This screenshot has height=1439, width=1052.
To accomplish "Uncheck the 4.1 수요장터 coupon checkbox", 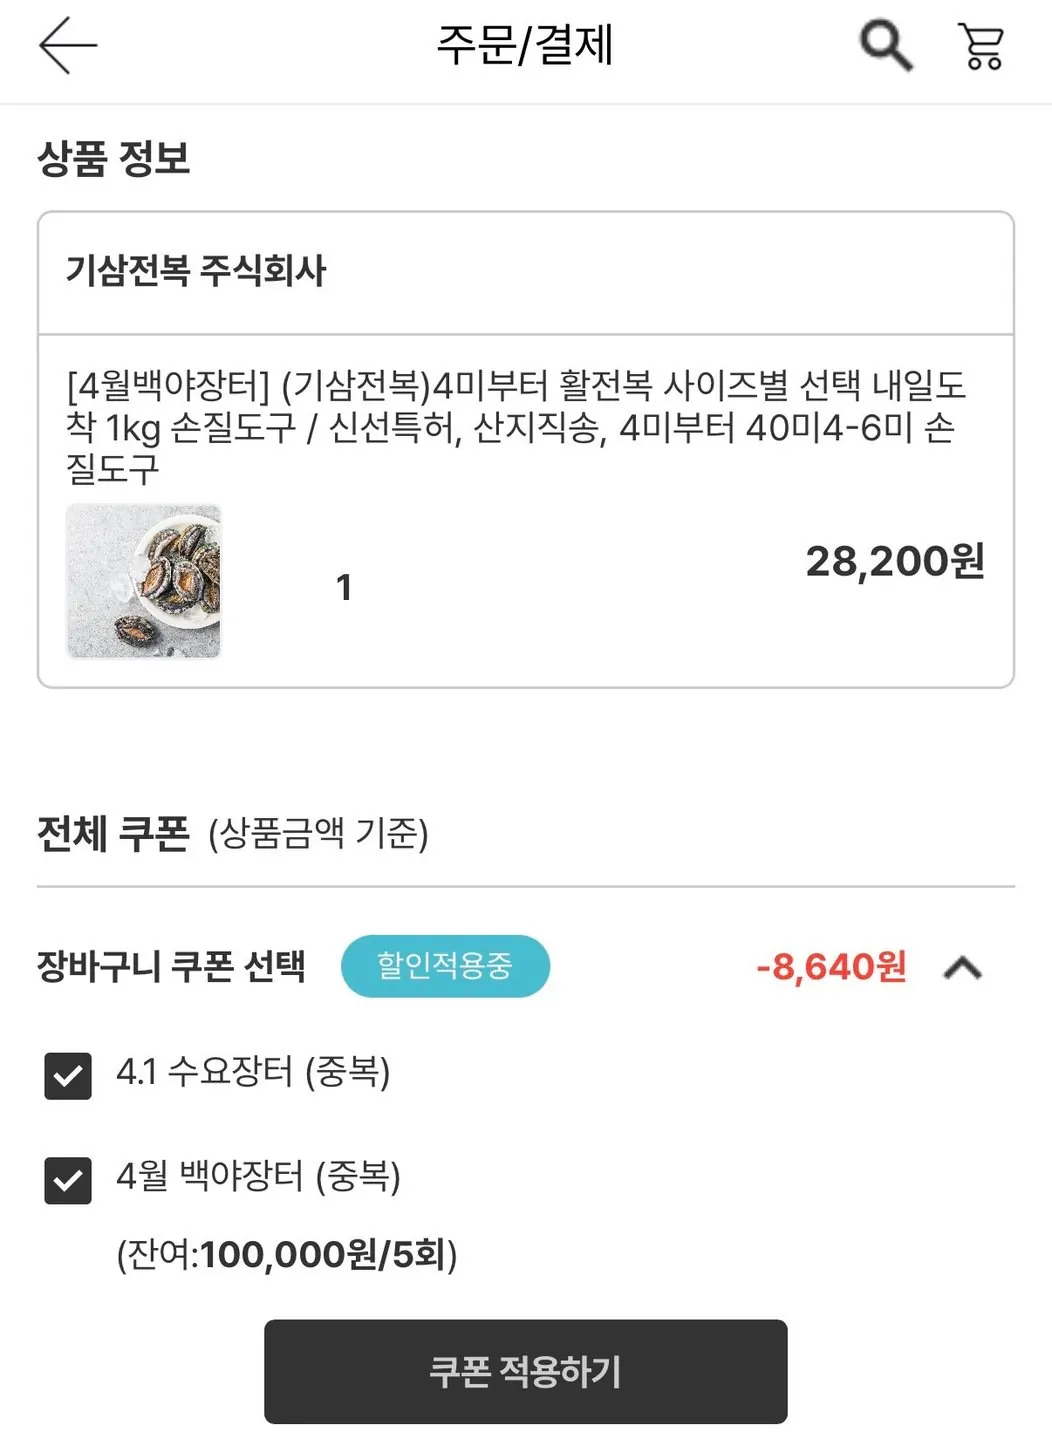I will tap(68, 1076).
